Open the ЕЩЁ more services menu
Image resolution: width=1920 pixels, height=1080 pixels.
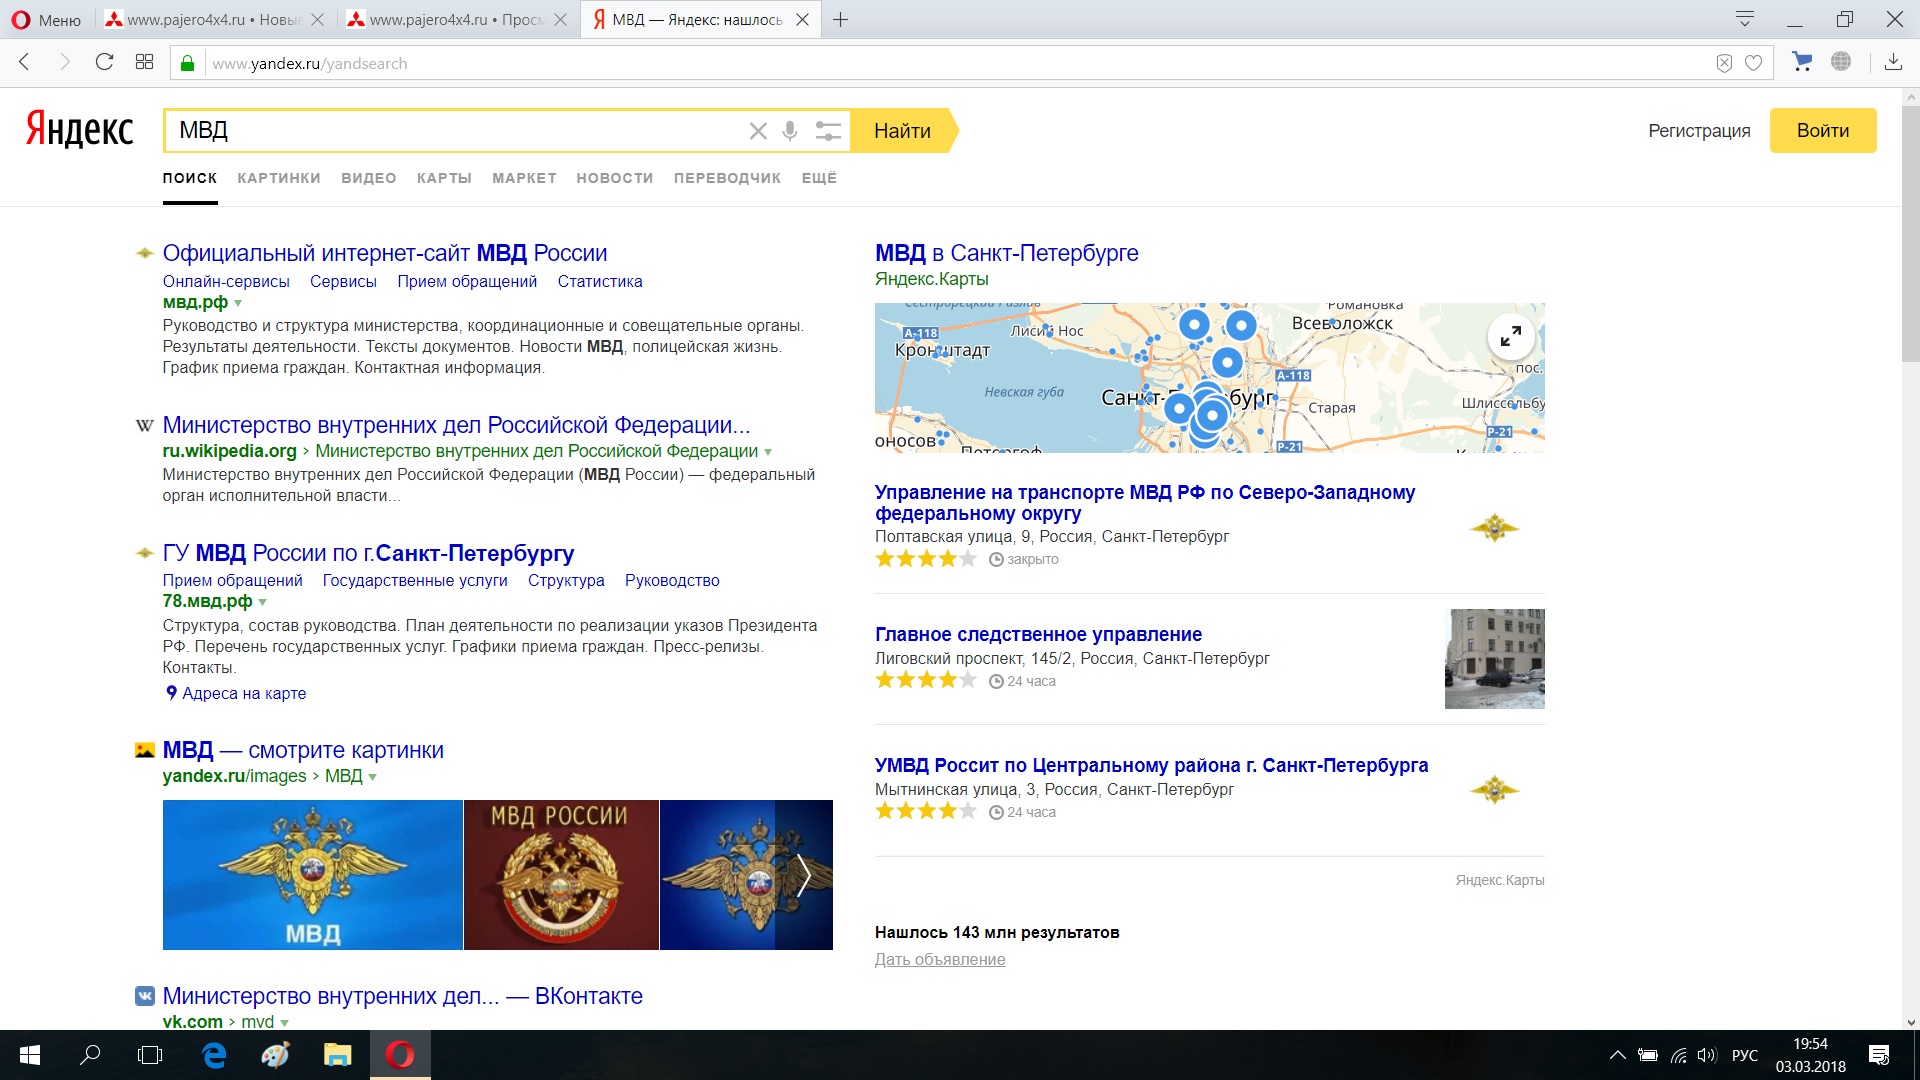tap(818, 178)
